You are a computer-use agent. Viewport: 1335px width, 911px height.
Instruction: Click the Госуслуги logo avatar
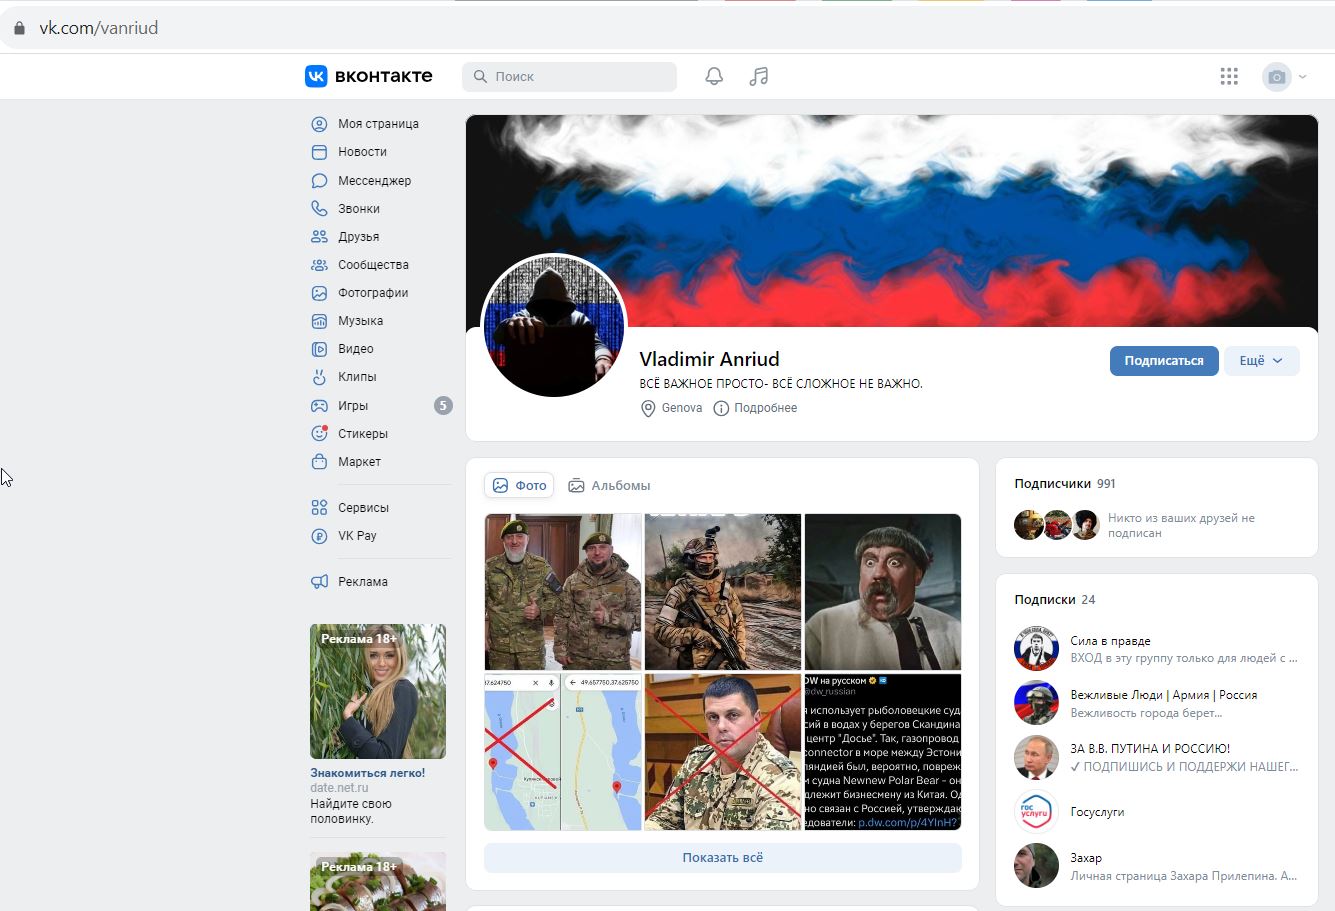tap(1036, 811)
